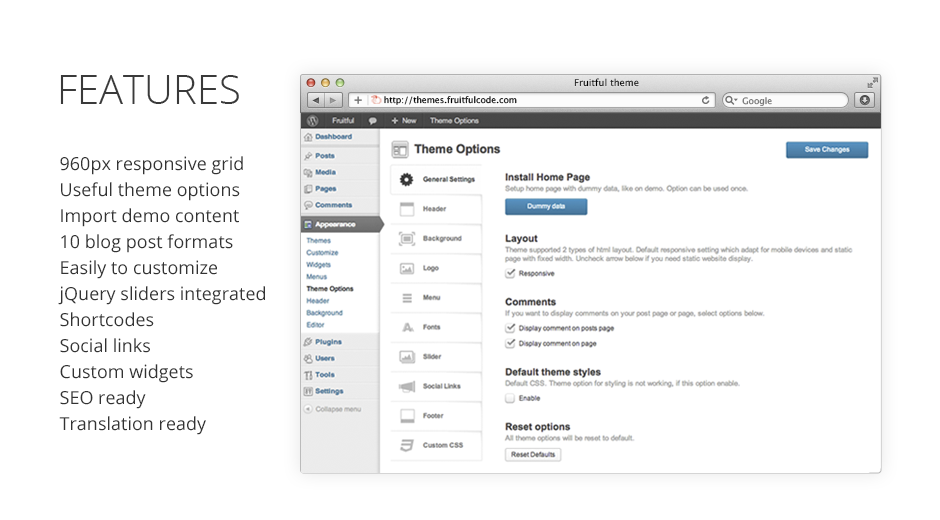This screenshot has width=940, height=520.
Task: Open the comments bubble in admin bar
Action: tap(372, 120)
